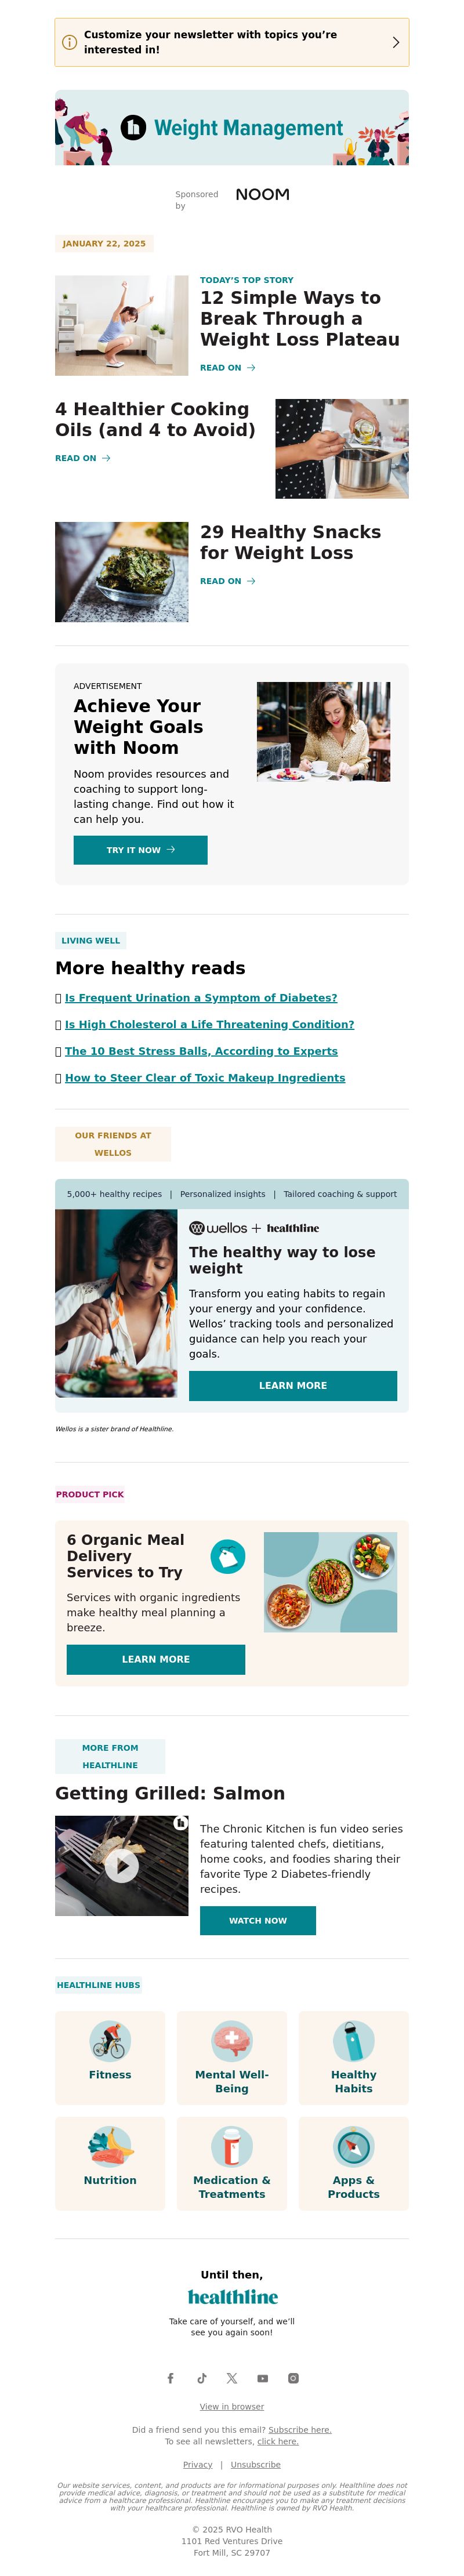Open the YouTube social icon
This screenshot has height=2576, width=464.
coord(262,2378)
